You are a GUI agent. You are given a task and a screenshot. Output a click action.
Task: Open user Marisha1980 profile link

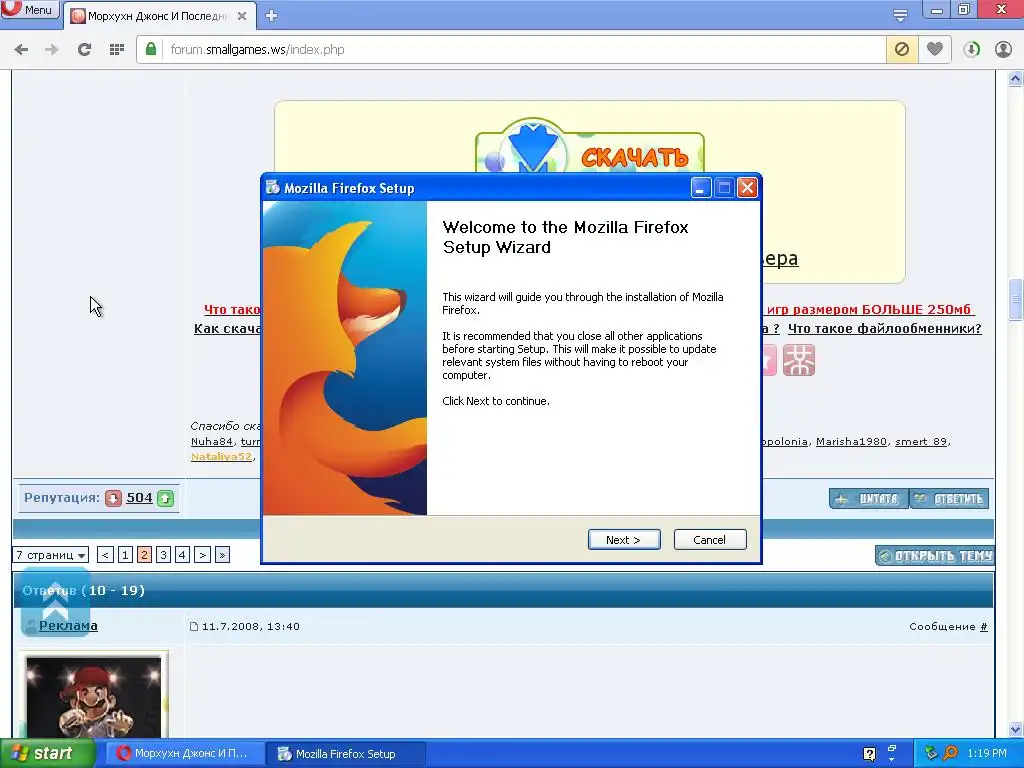pos(851,441)
